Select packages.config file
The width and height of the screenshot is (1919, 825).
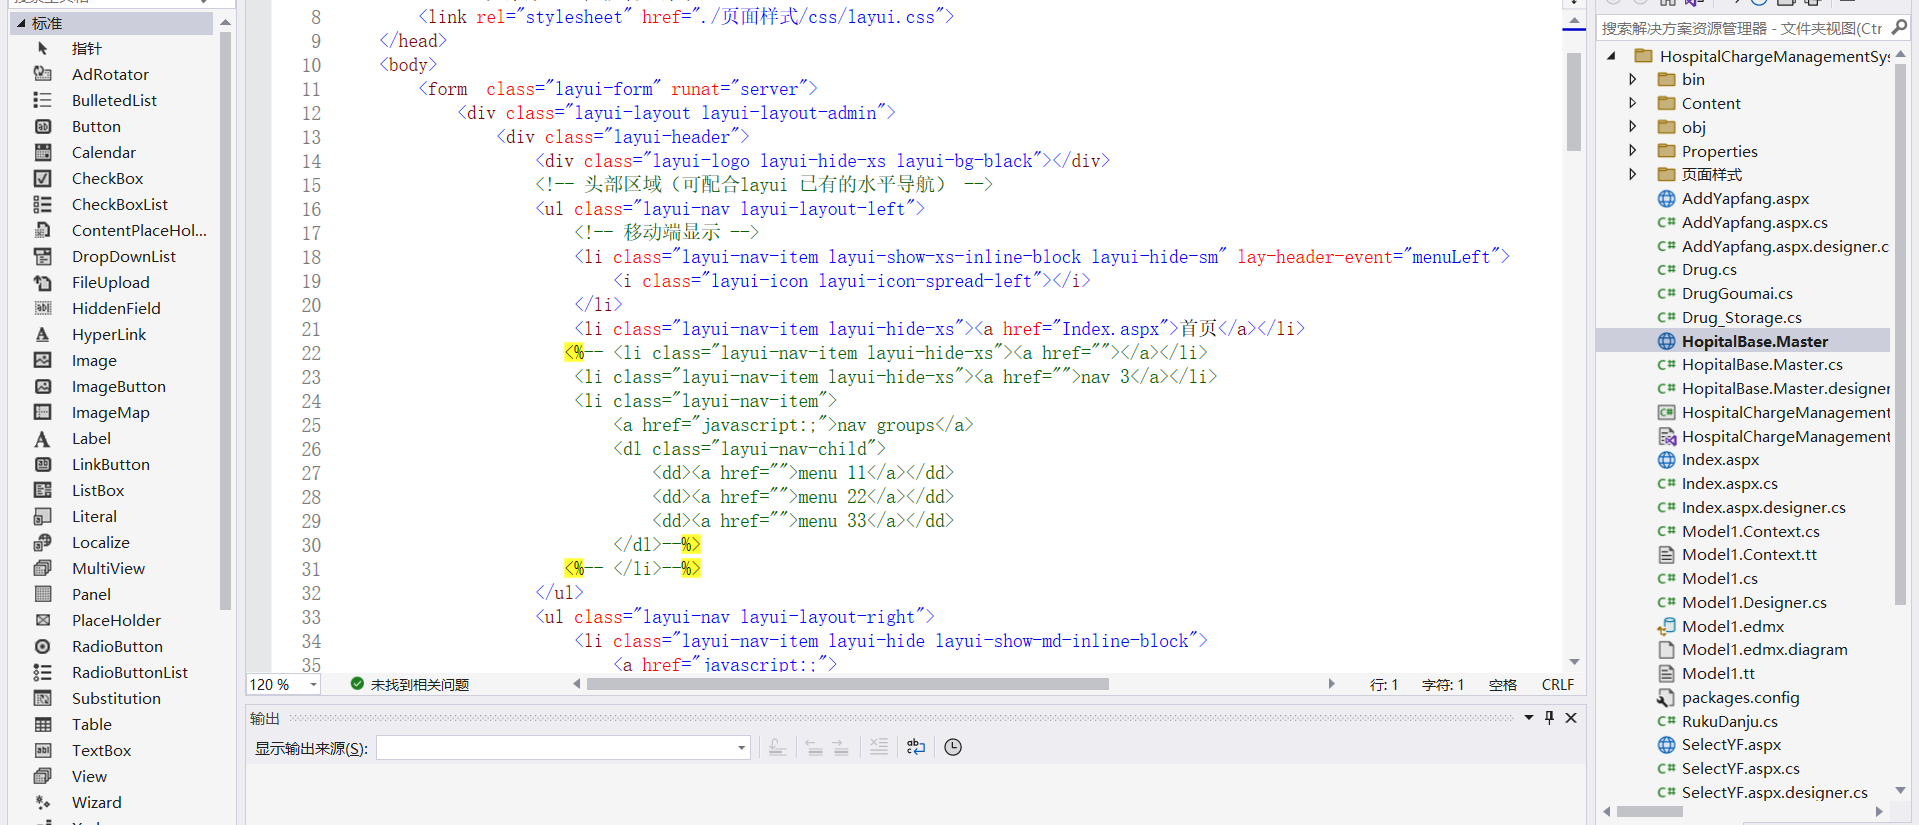[1740, 698]
